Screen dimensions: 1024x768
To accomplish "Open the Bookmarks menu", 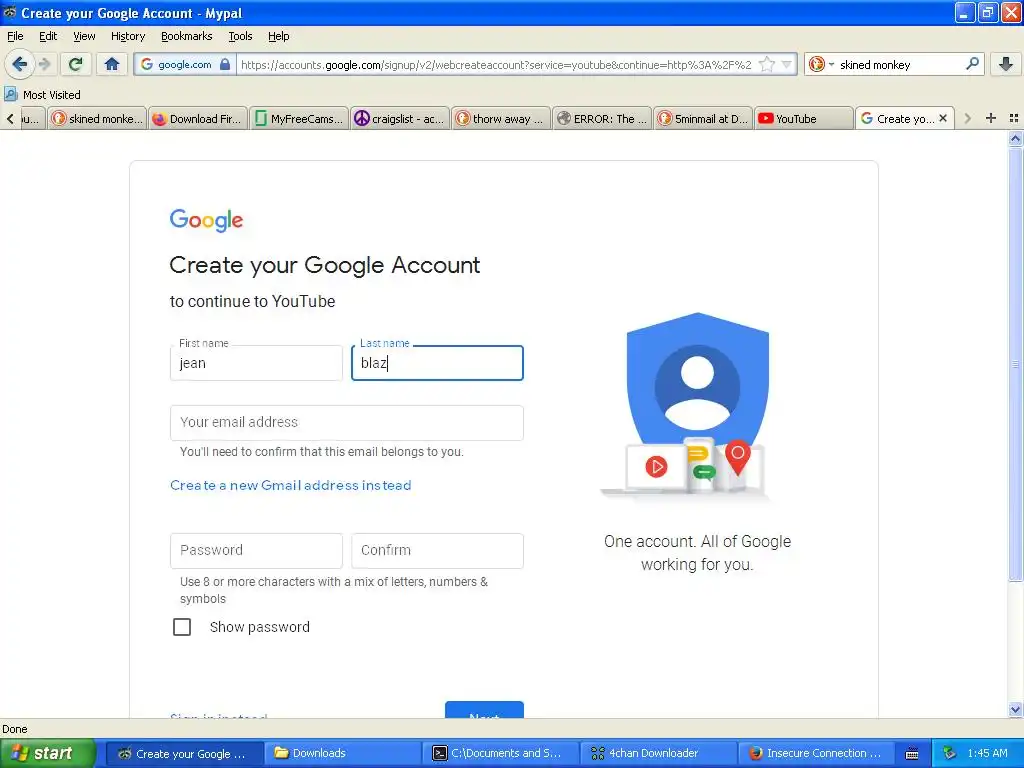I will click(186, 36).
